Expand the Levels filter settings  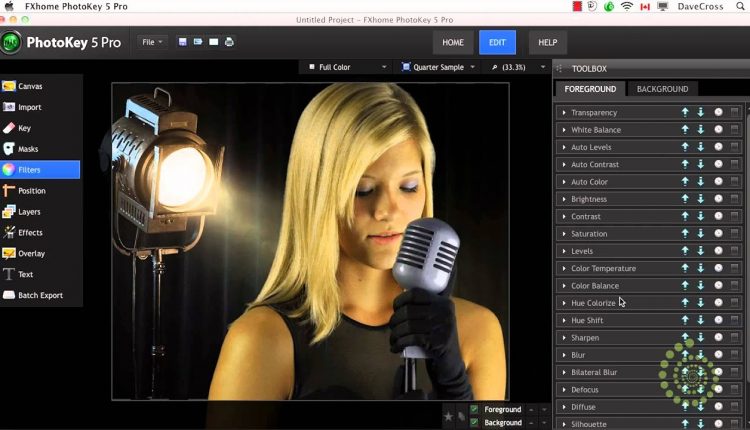click(x=564, y=251)
